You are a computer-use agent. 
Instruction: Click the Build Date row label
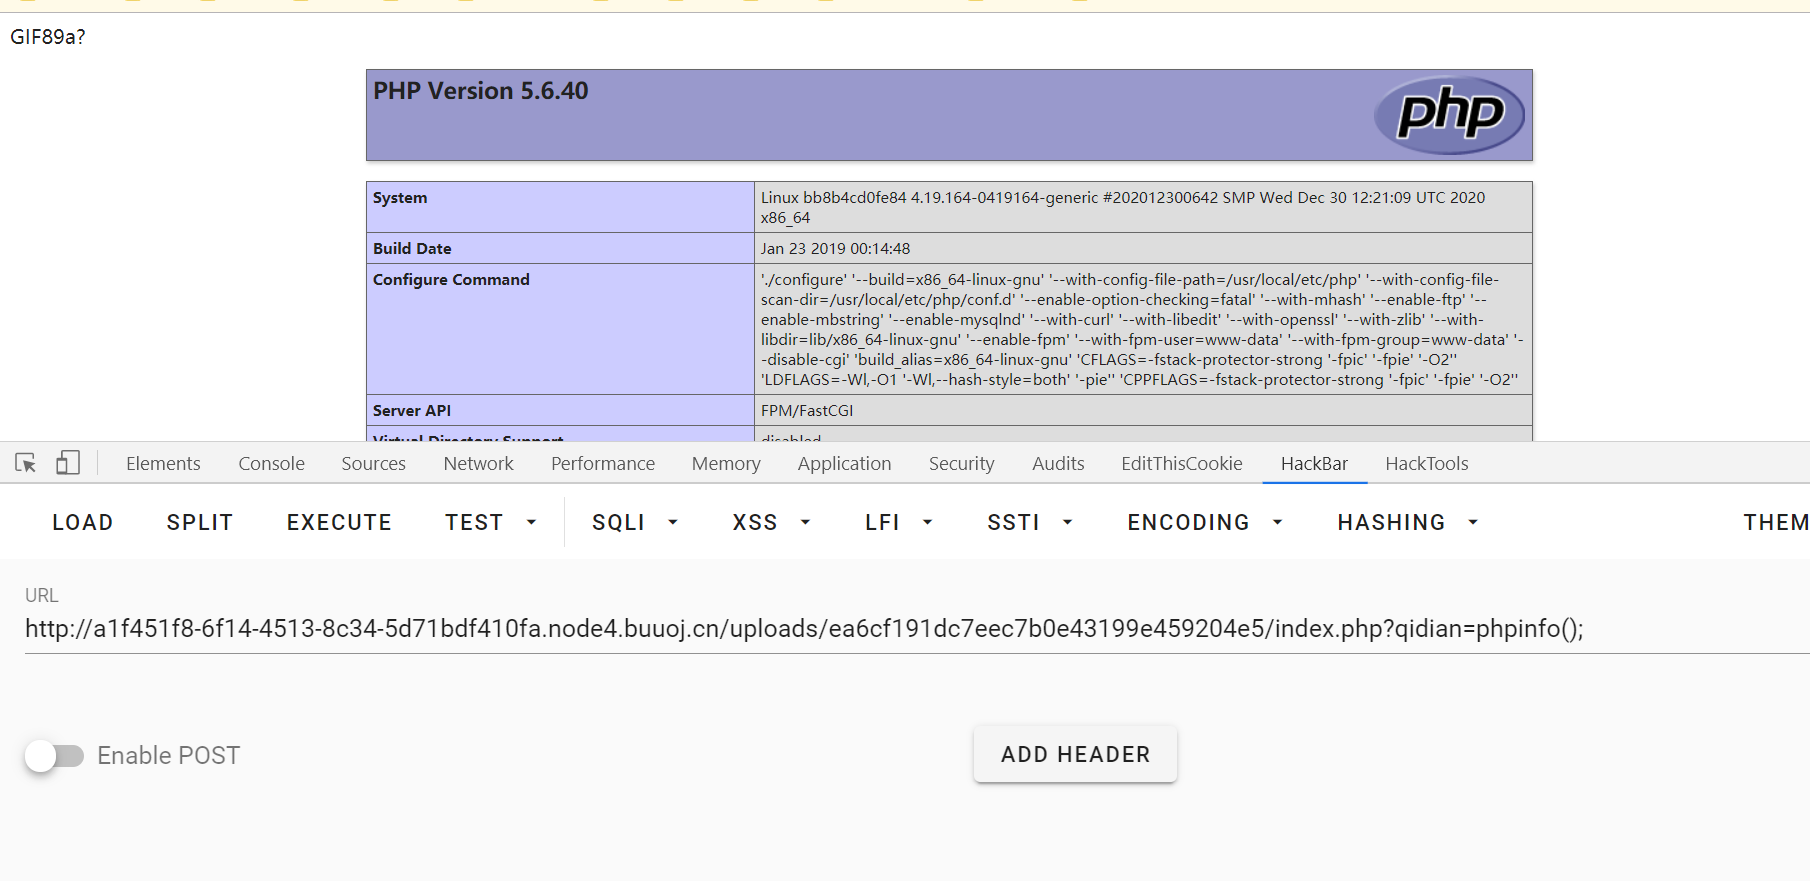(412, 248)
